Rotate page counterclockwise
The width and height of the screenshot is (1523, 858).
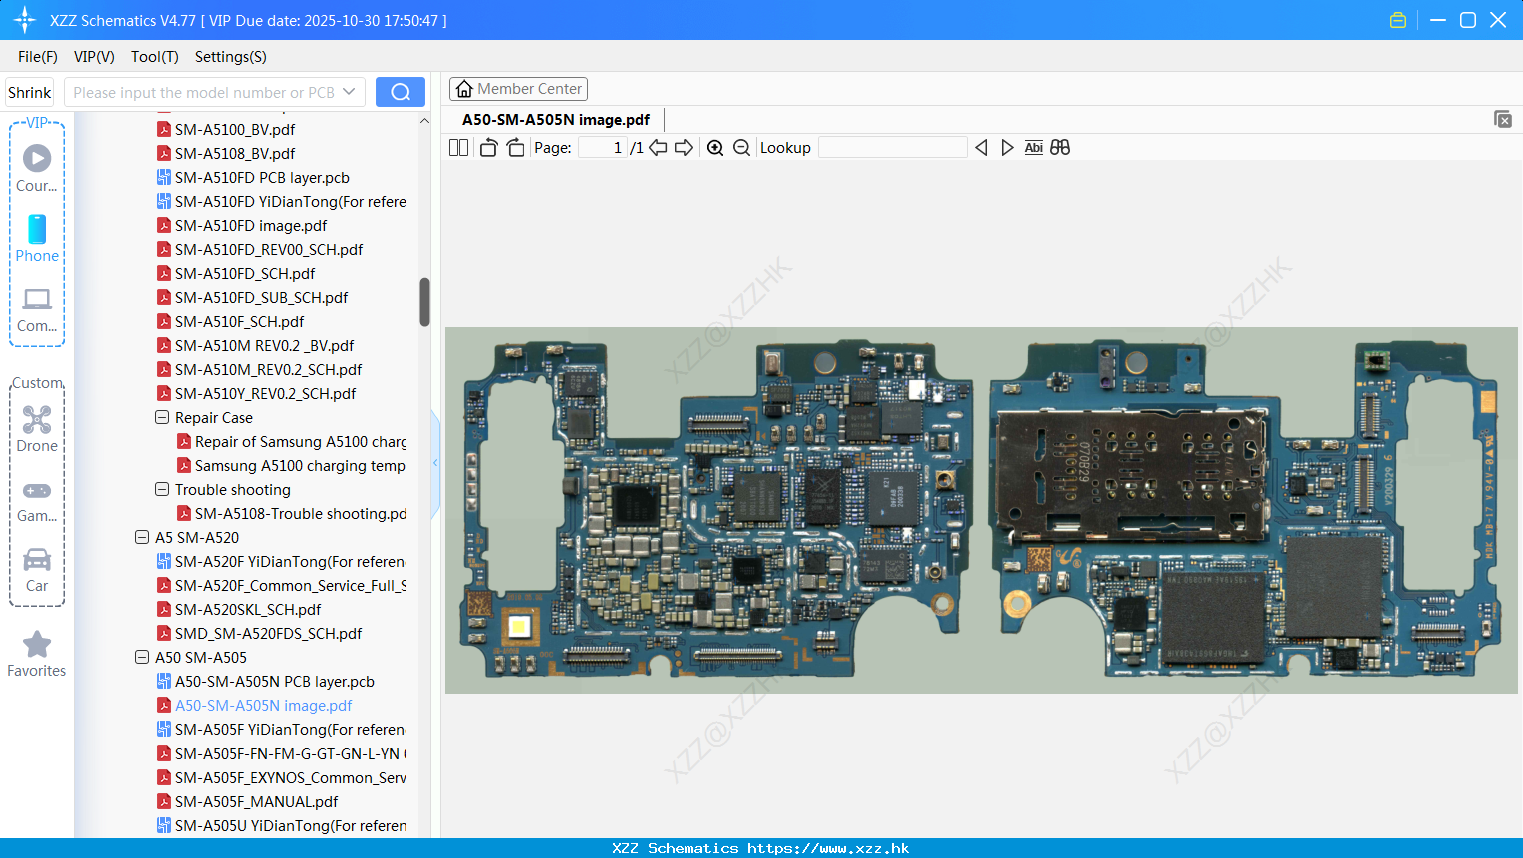pos(488,147)
